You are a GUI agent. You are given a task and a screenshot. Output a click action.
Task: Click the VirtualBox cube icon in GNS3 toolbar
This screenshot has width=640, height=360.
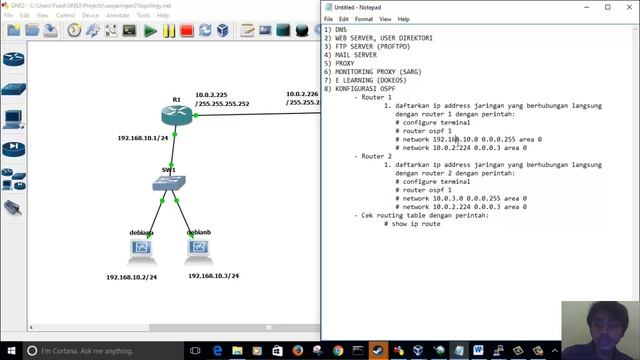[x=223, y=31]
